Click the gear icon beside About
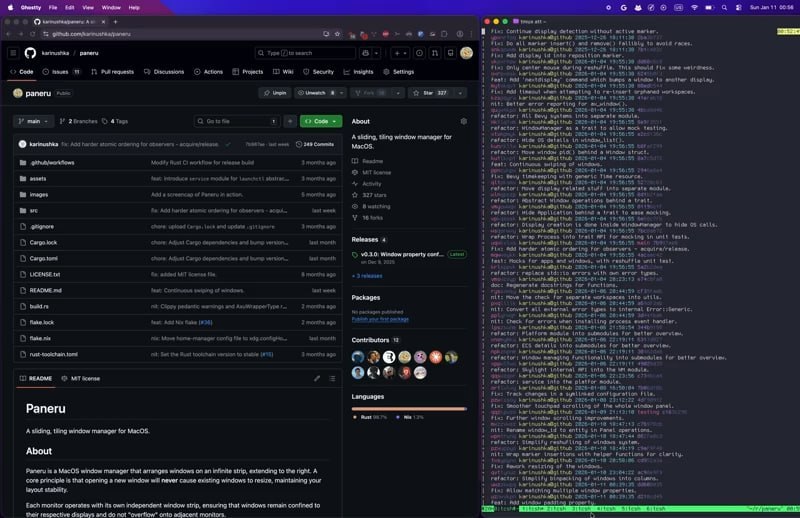This screenshot has height=518, width=800. coord(464,121)
